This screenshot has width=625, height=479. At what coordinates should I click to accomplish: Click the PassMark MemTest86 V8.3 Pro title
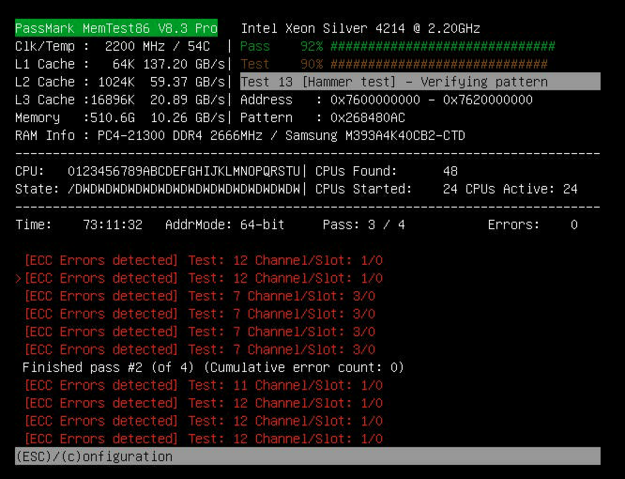pyautogui.click(x=116, y=28)
